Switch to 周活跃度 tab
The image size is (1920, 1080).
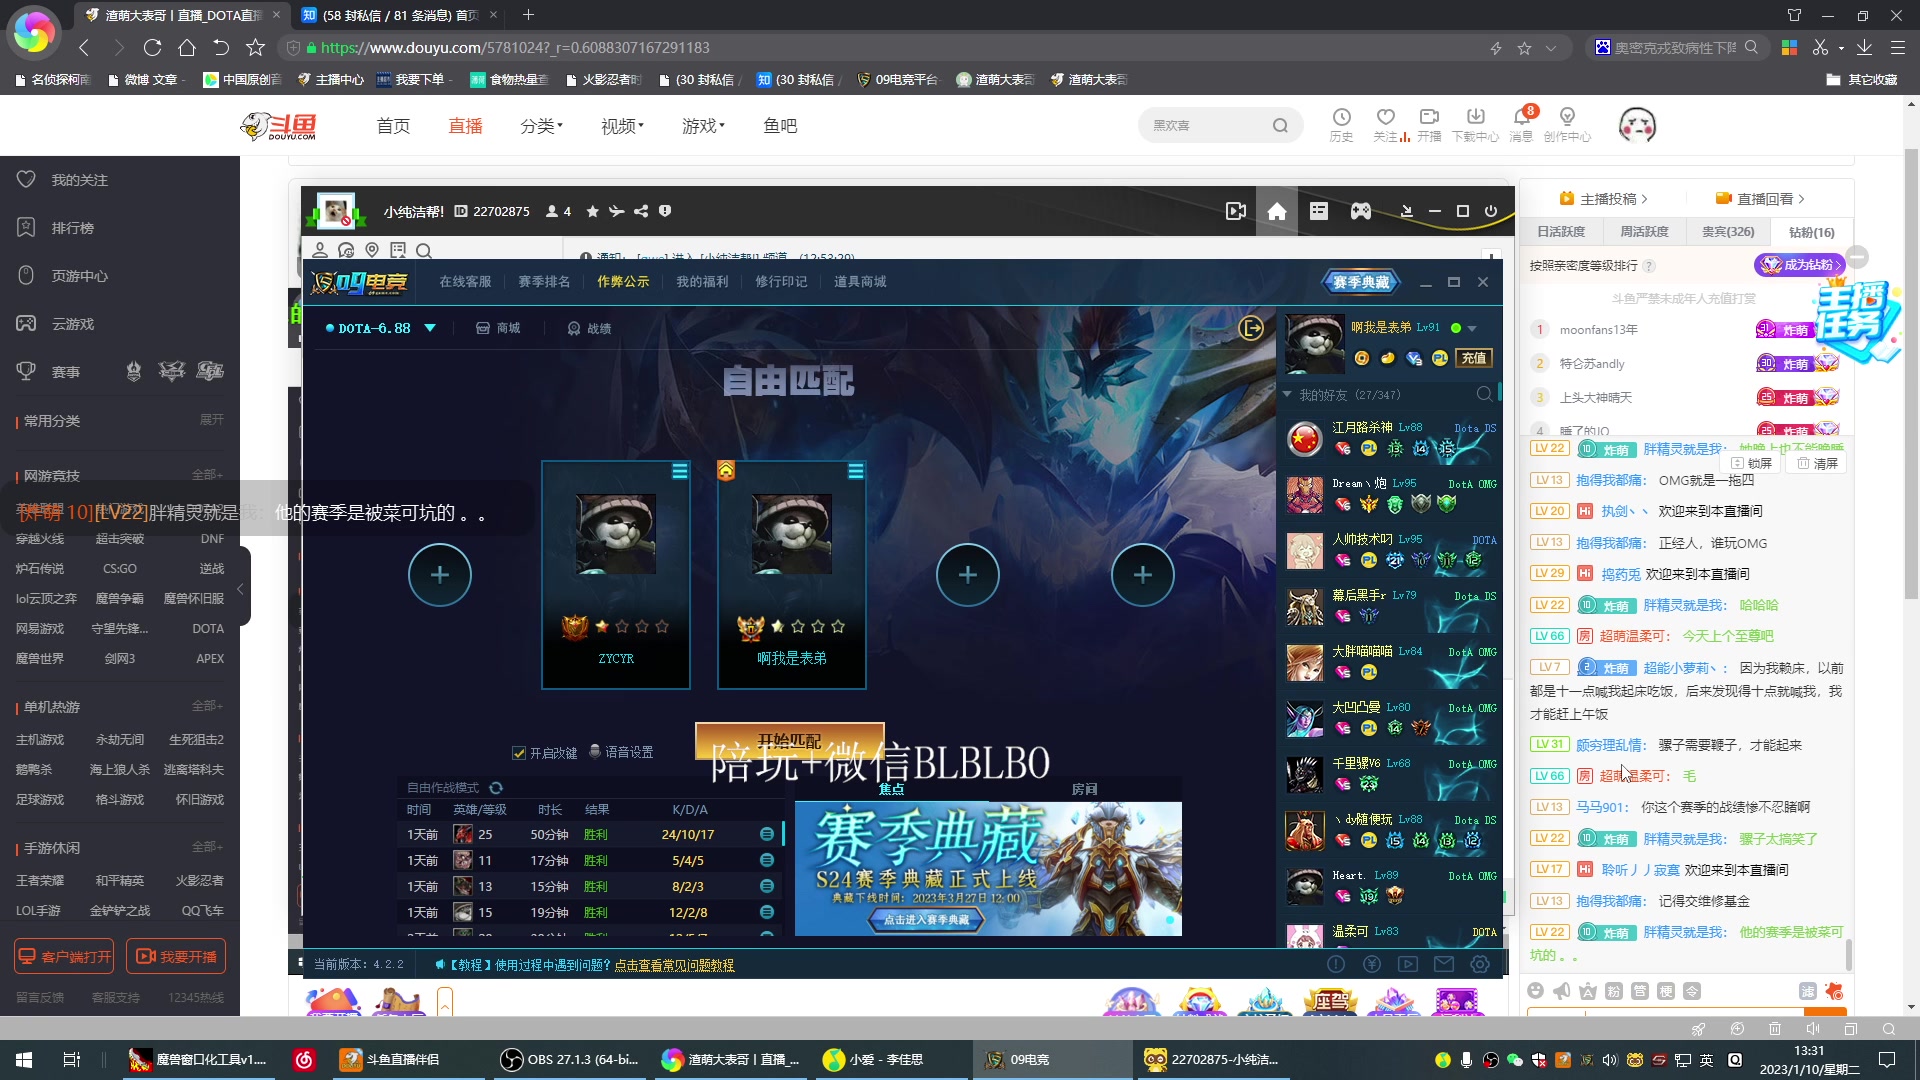[1644, 231]
